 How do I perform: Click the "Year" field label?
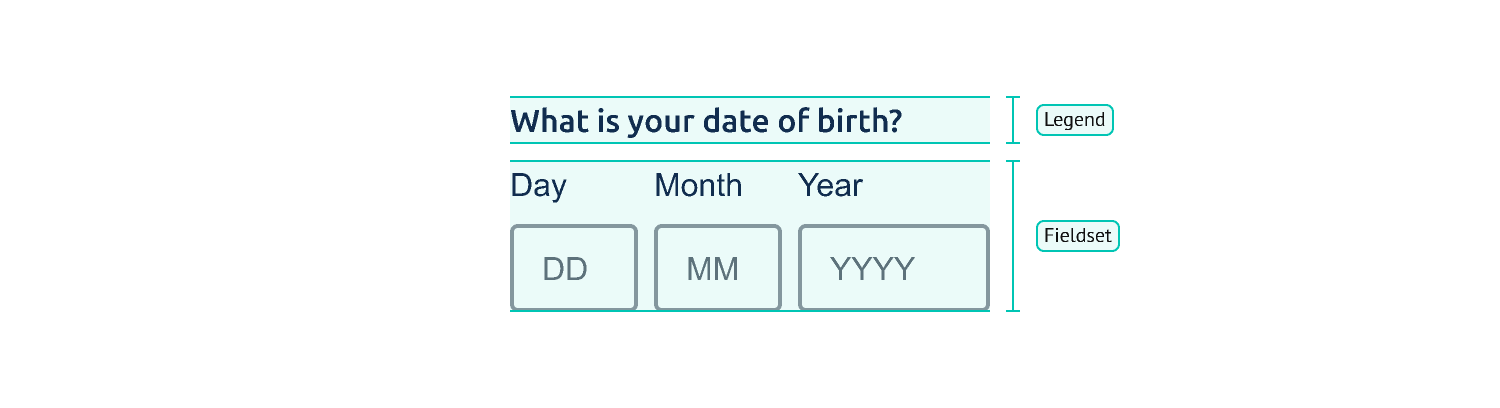point(830,186)
